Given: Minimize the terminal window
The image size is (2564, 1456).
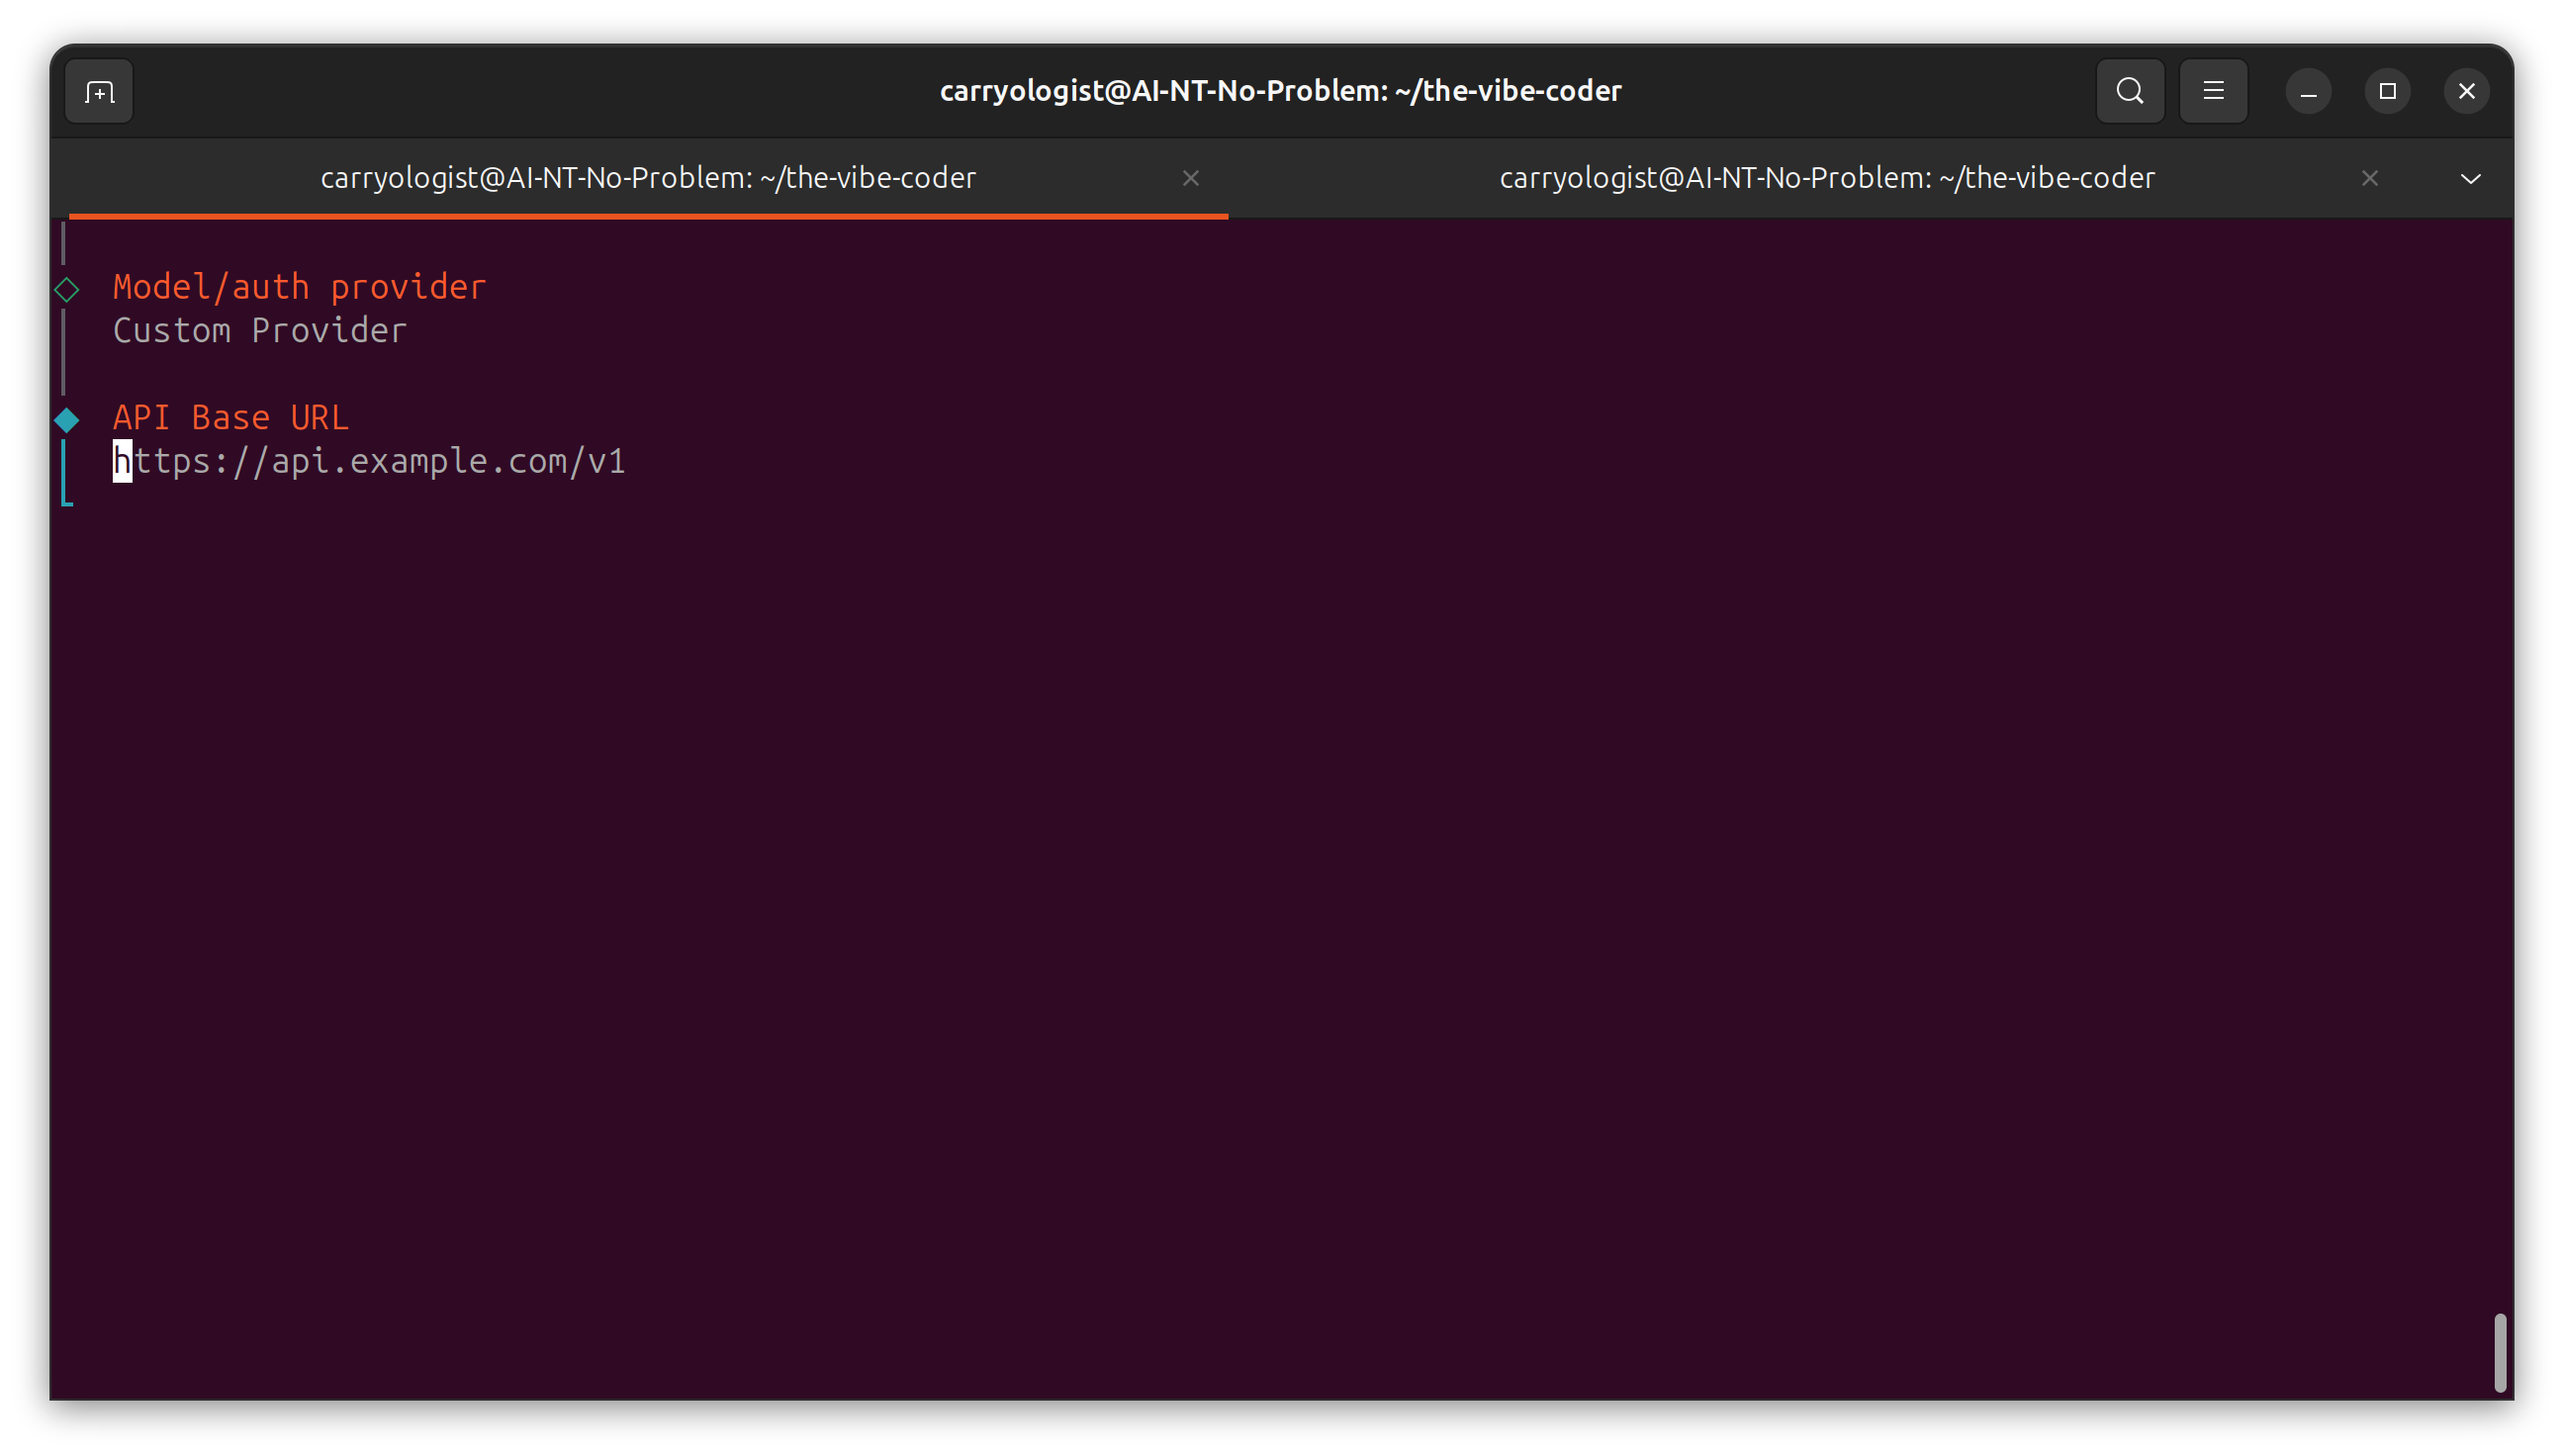Looking at the screenshot, I should pos(2308,92).
